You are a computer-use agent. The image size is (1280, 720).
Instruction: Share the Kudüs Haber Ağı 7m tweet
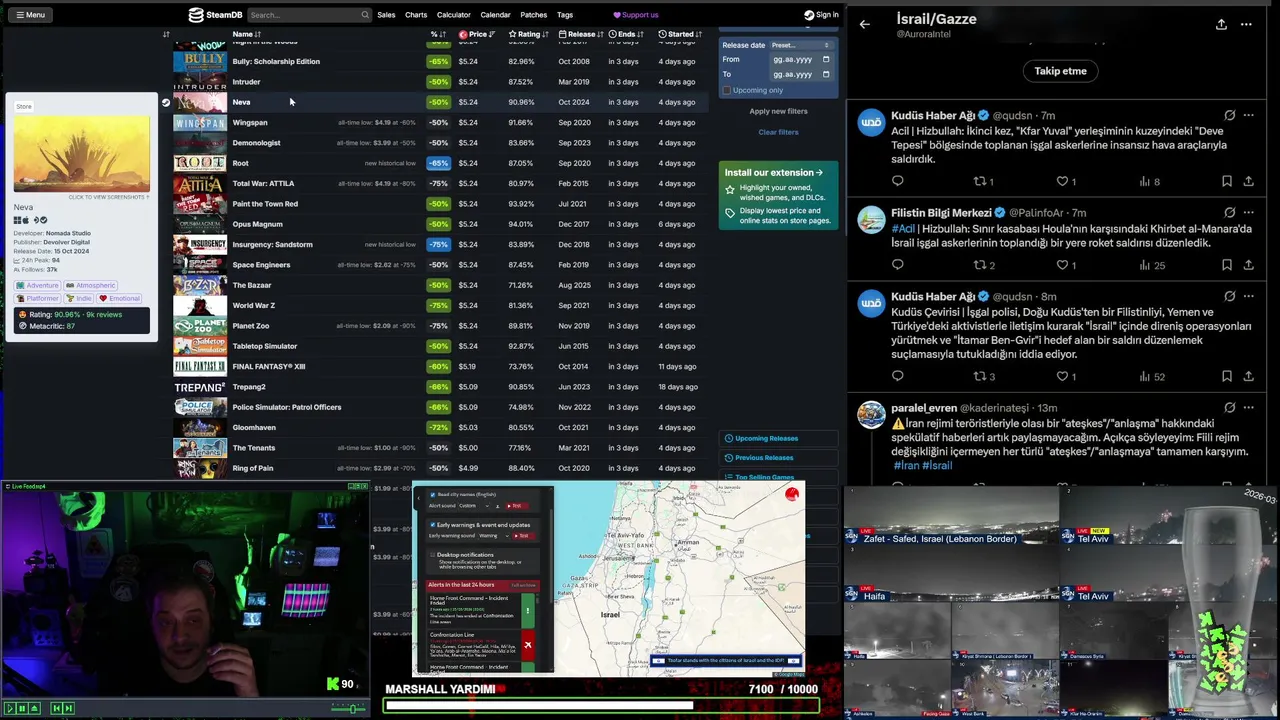pyautogui.click(x=1248, y=181)
